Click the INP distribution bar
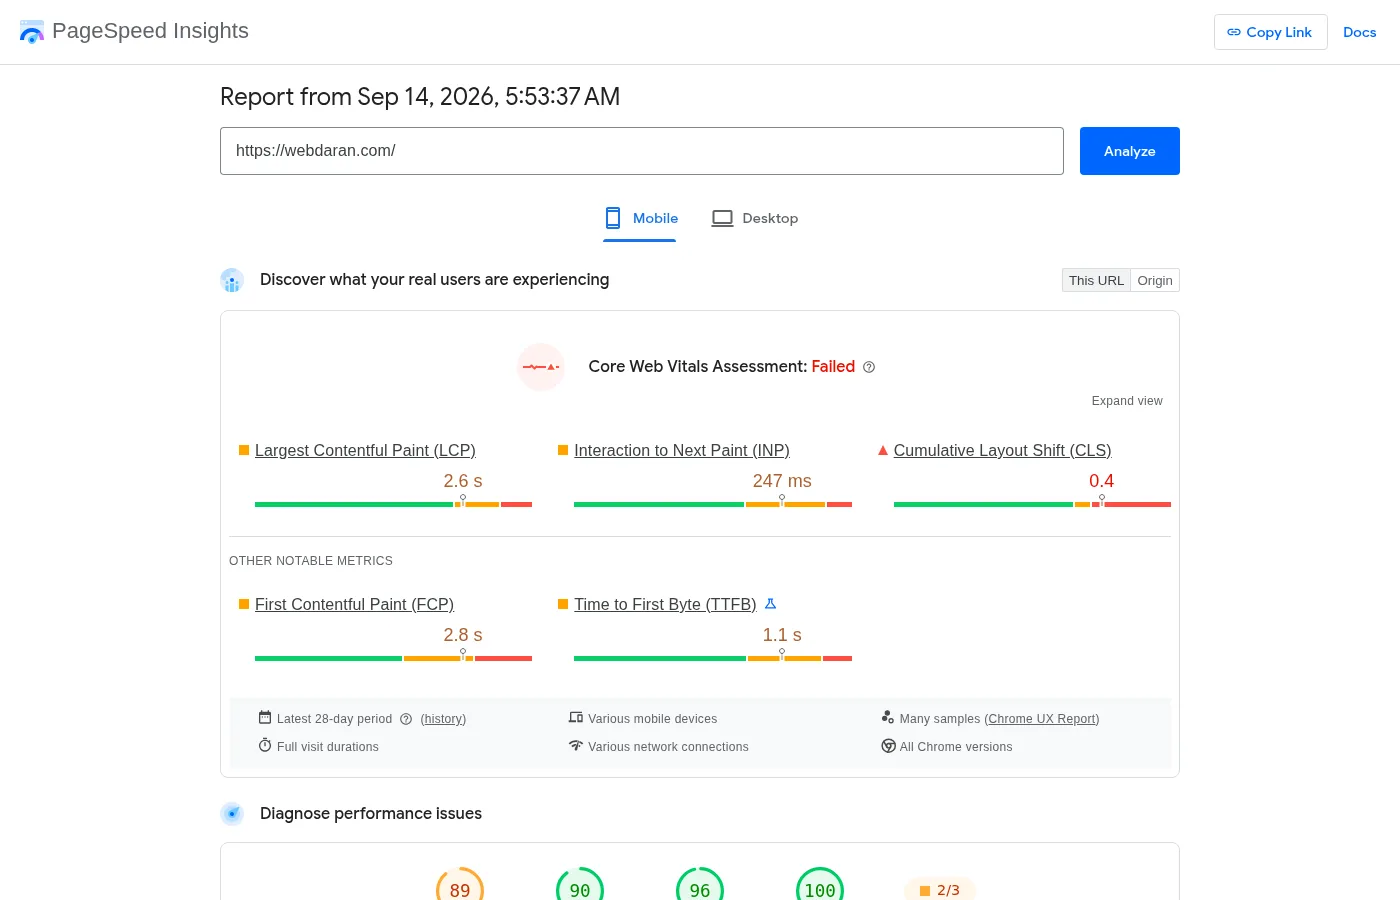Image resolution: width=1400 pixels, height=900 pixels. coord(713,504)
